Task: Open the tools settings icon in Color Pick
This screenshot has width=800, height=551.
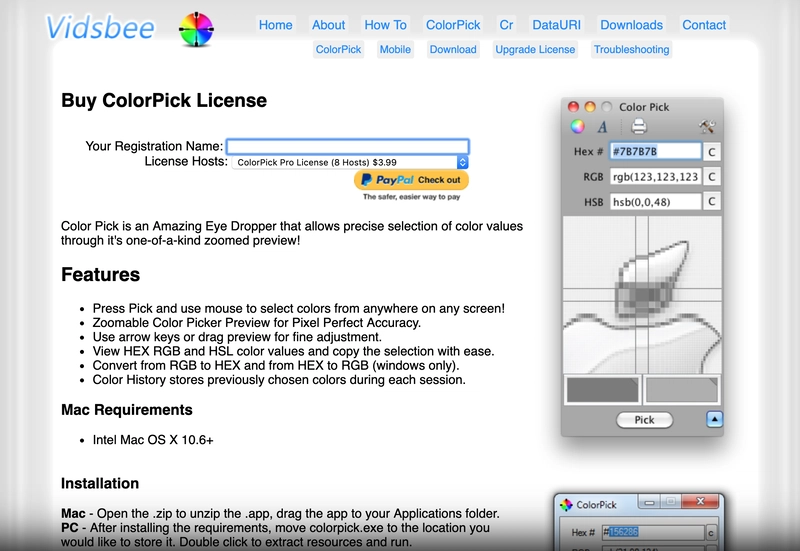Action: coord(707,126)
